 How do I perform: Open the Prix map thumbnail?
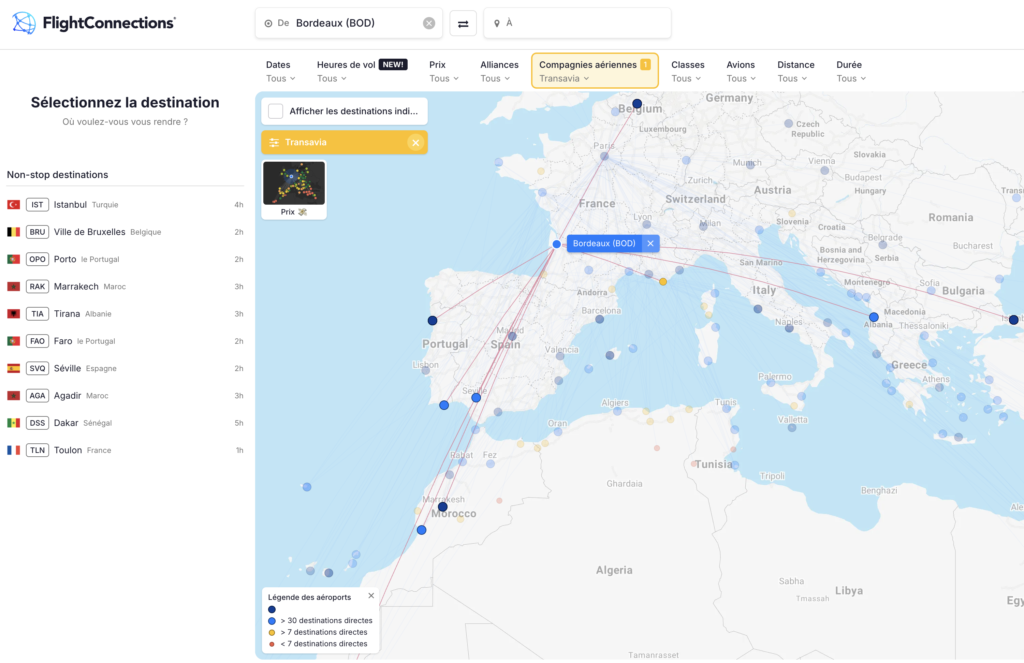[x=294, y=189]
